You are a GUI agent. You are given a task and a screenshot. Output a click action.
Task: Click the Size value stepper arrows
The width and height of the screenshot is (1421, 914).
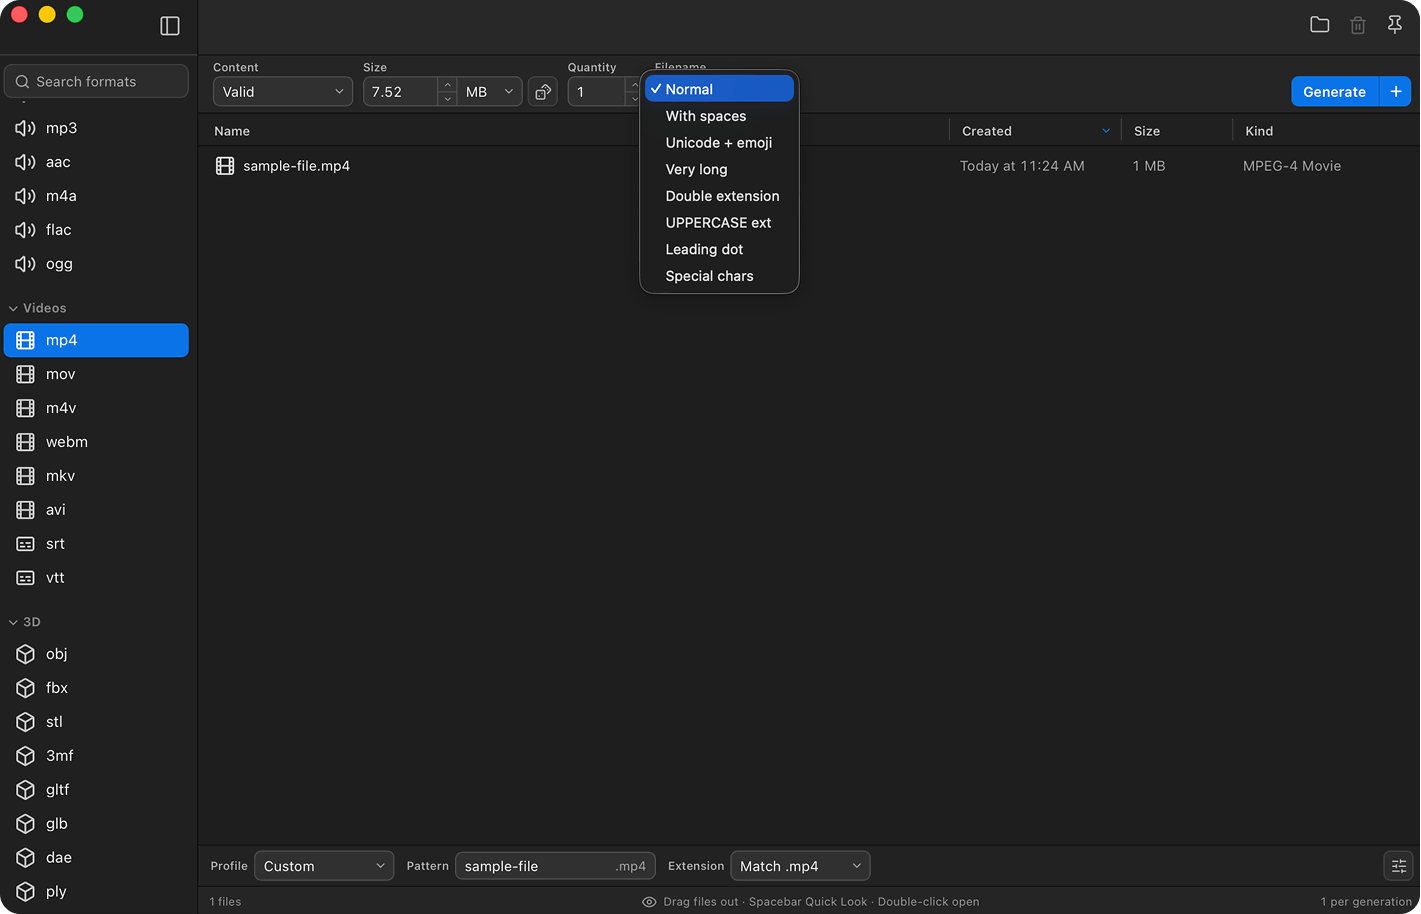448,92
